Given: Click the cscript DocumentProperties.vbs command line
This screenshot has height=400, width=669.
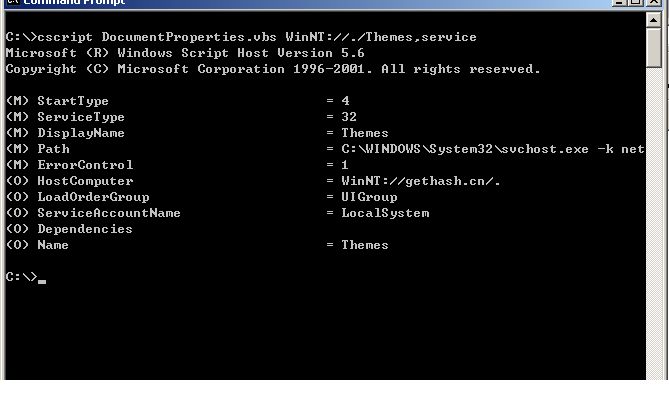Looking at the screenshot, I should (x=241, y=37).
